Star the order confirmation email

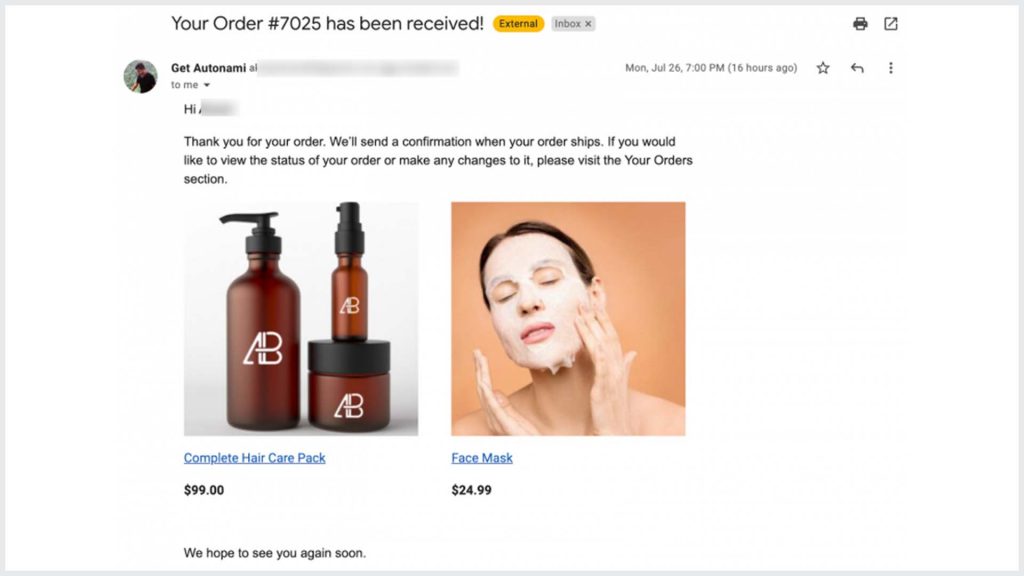coord(823,68)
